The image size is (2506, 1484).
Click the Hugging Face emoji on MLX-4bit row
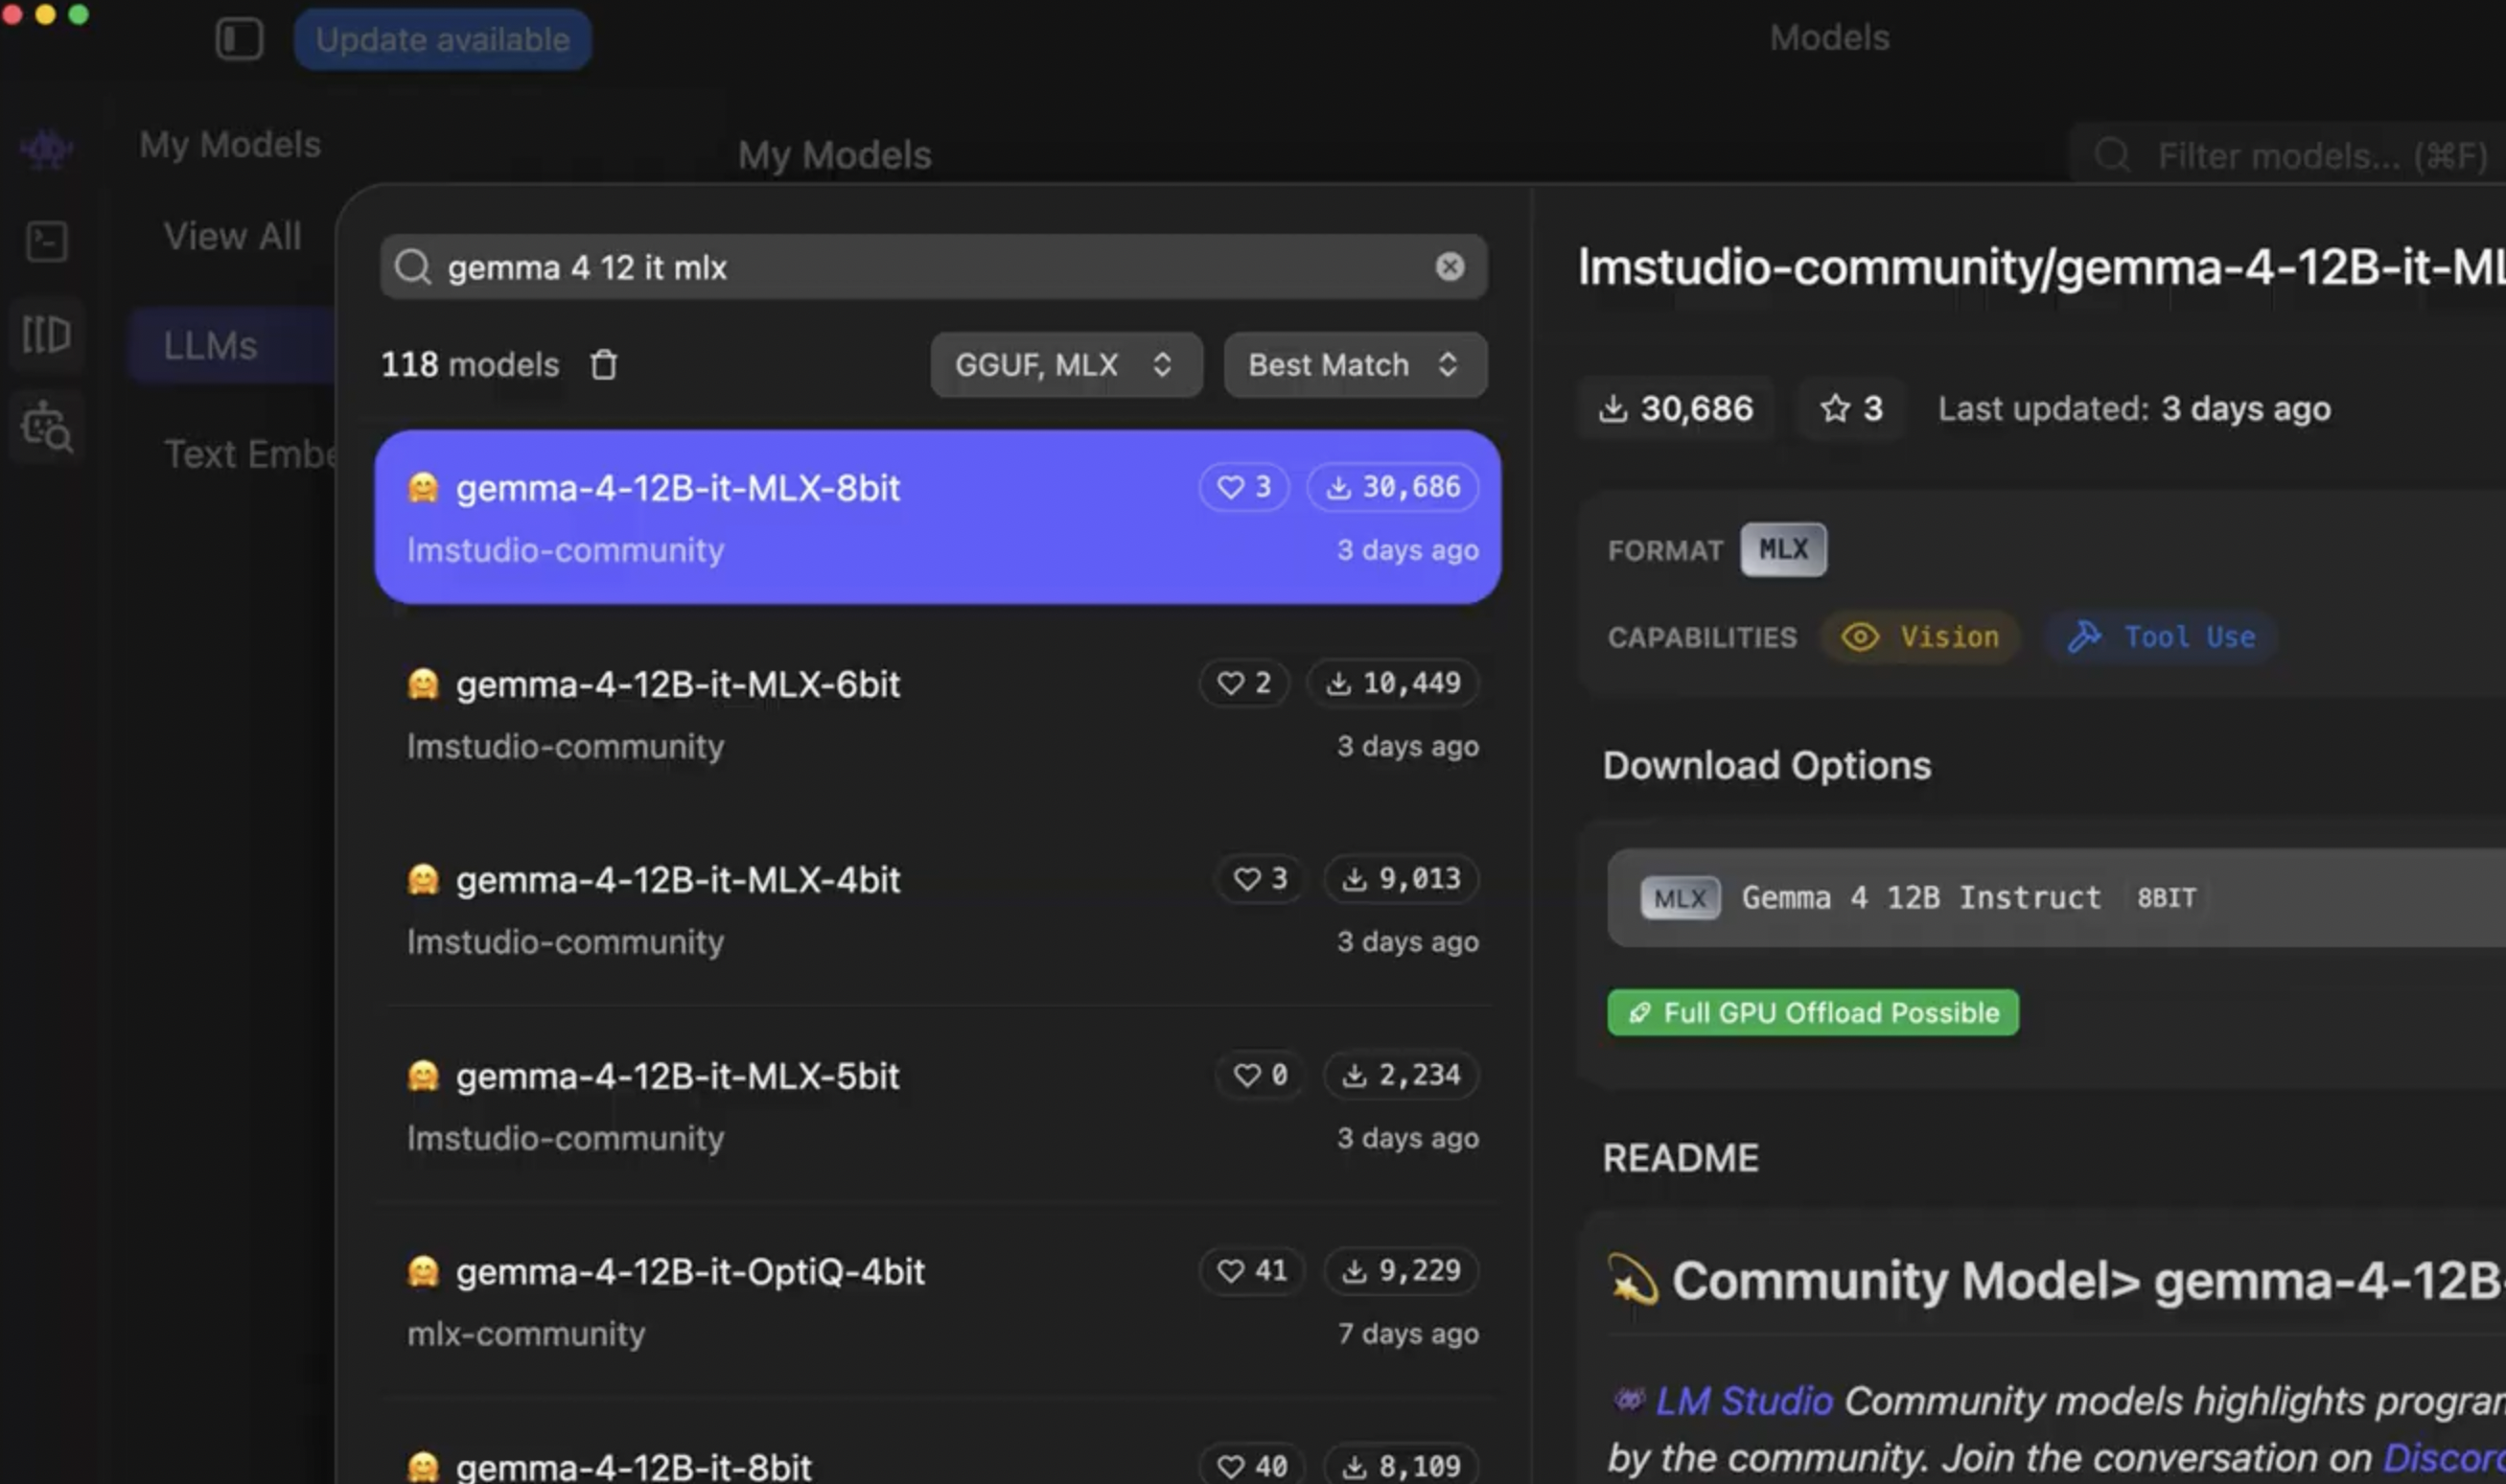423,880
